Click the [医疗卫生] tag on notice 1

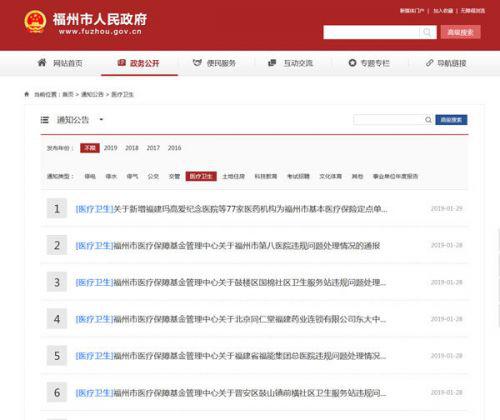(95, 209)
